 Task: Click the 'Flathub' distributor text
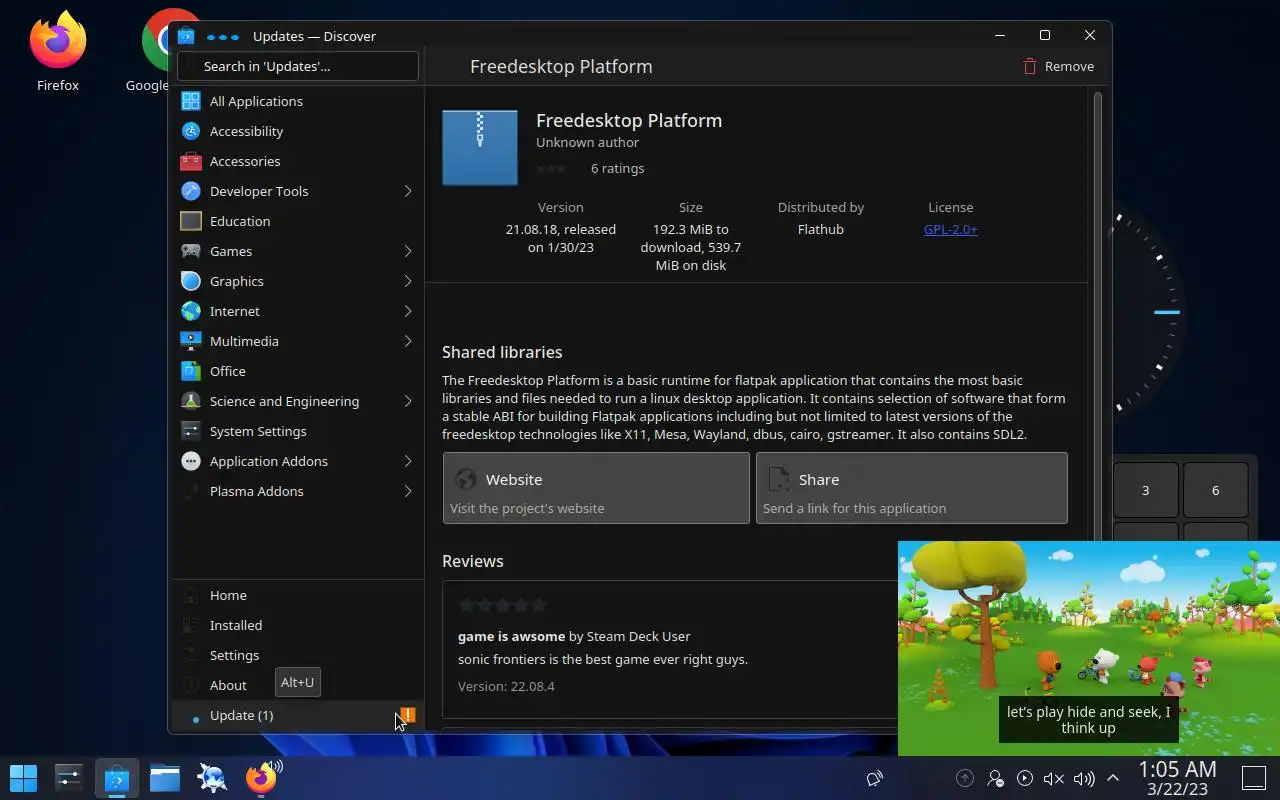pyautogui.click(x=821, y=229)
